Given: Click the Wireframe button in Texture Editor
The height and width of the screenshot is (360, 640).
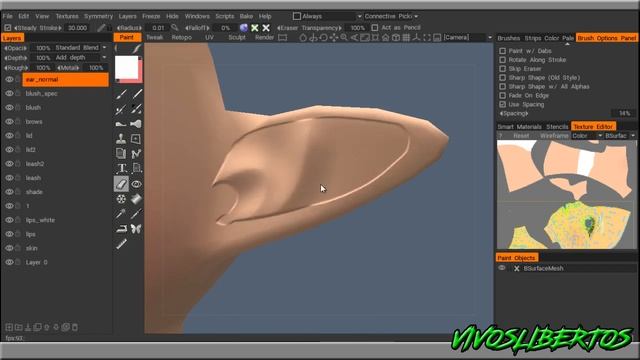Looking at the screenshot, I should pos(554,136).
